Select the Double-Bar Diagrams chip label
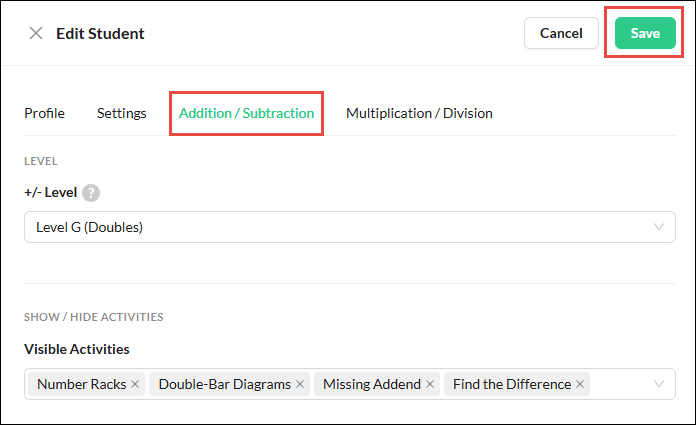696x425 pixels. point(225,384)
